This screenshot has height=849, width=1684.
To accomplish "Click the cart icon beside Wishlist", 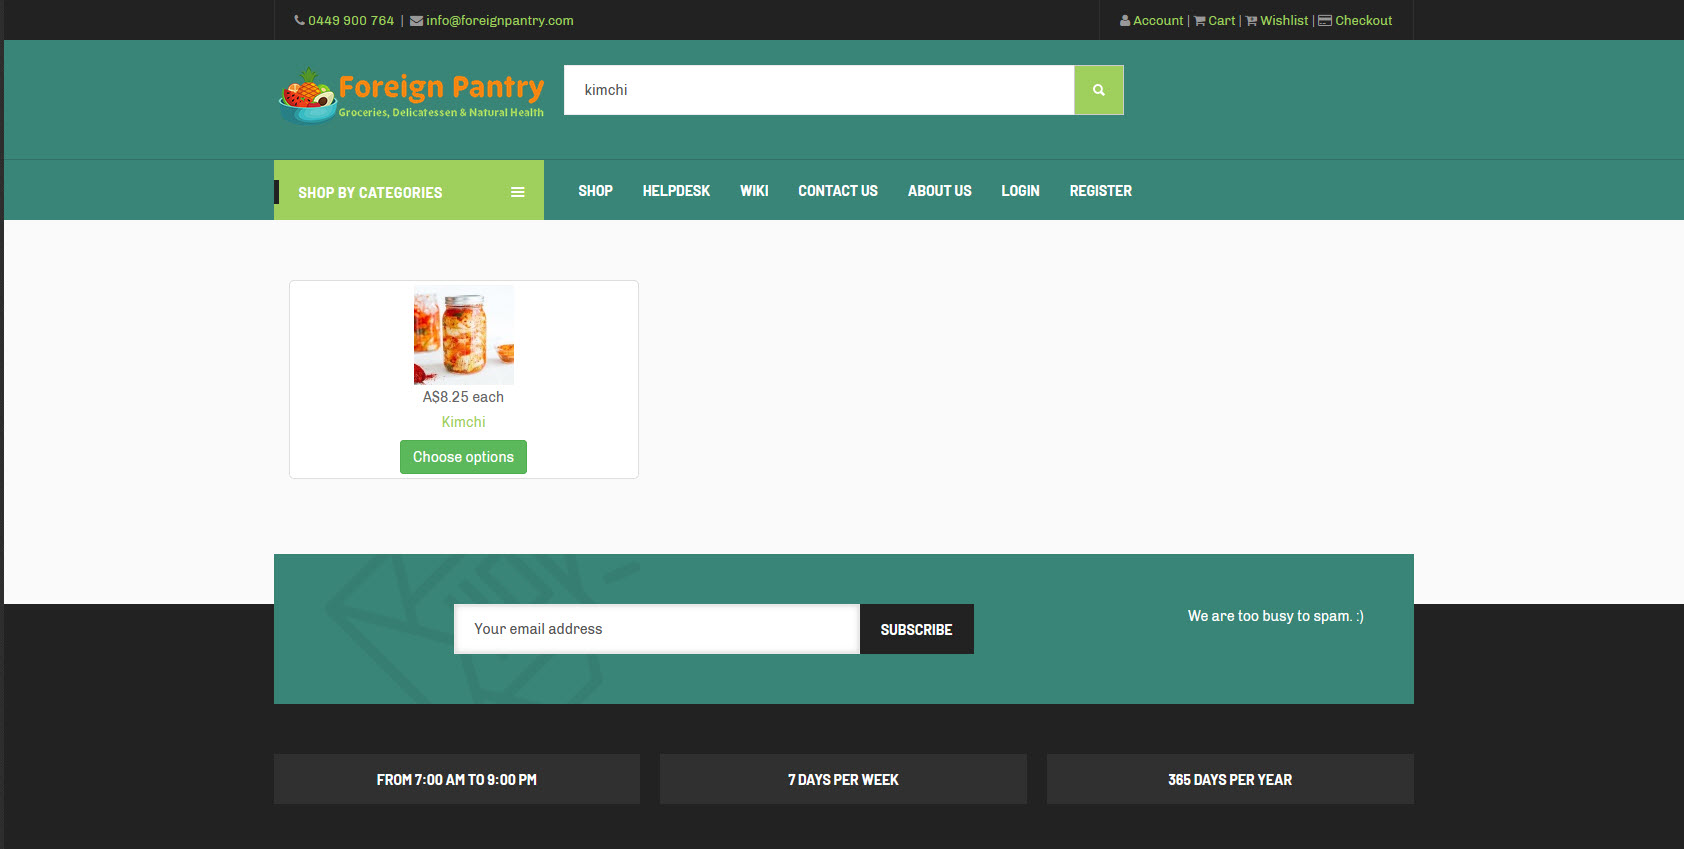I will point(1251,20).
